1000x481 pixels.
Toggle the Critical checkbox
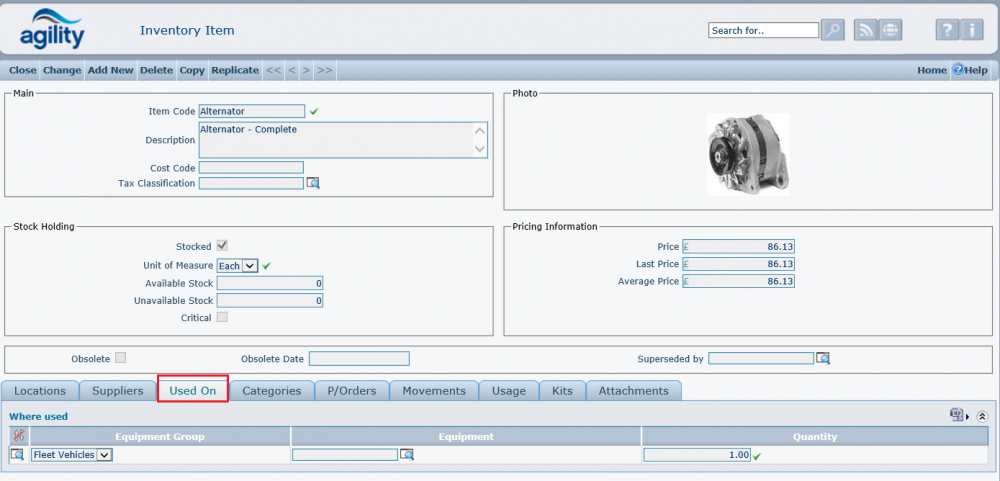(x=222, y=318)
